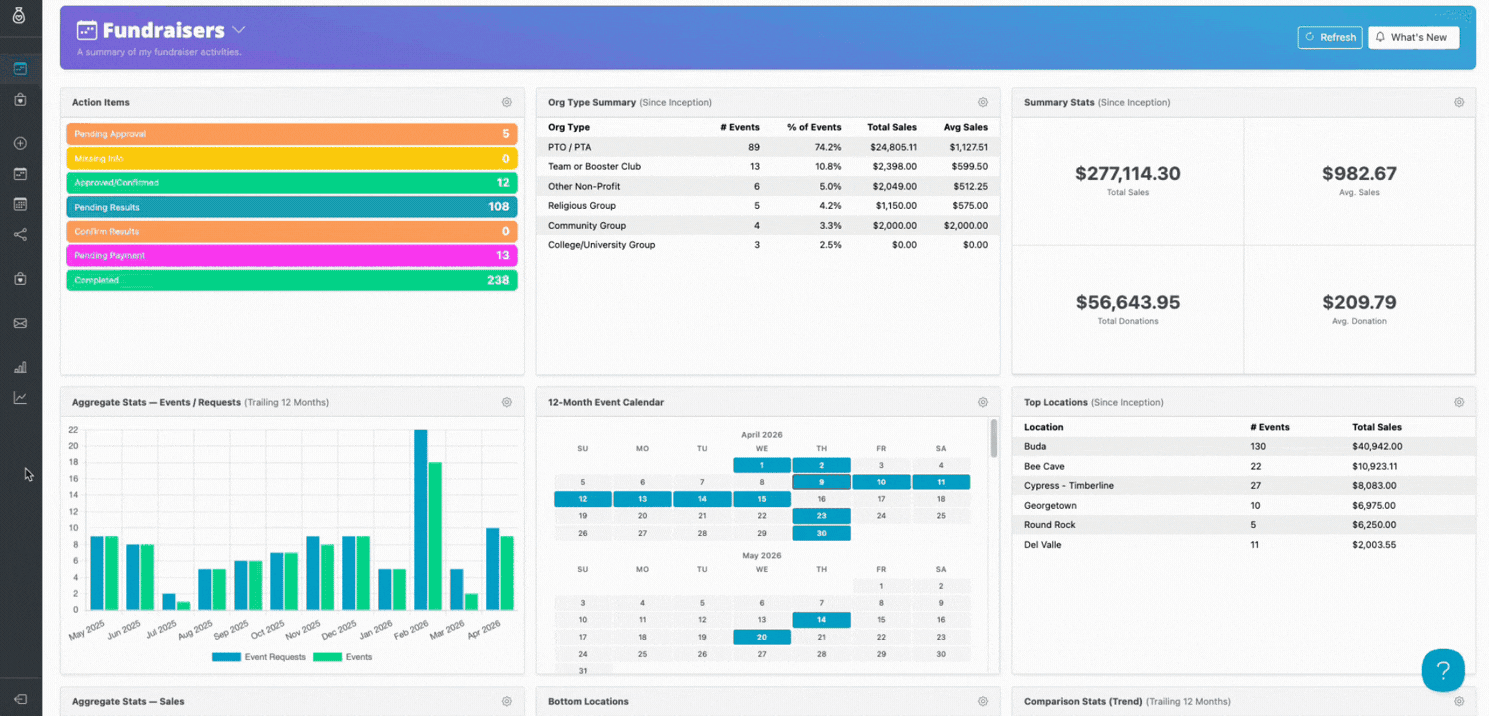Open Action Items panel gear settings
Screen dimensions: 1489x716
coord(507,102)
